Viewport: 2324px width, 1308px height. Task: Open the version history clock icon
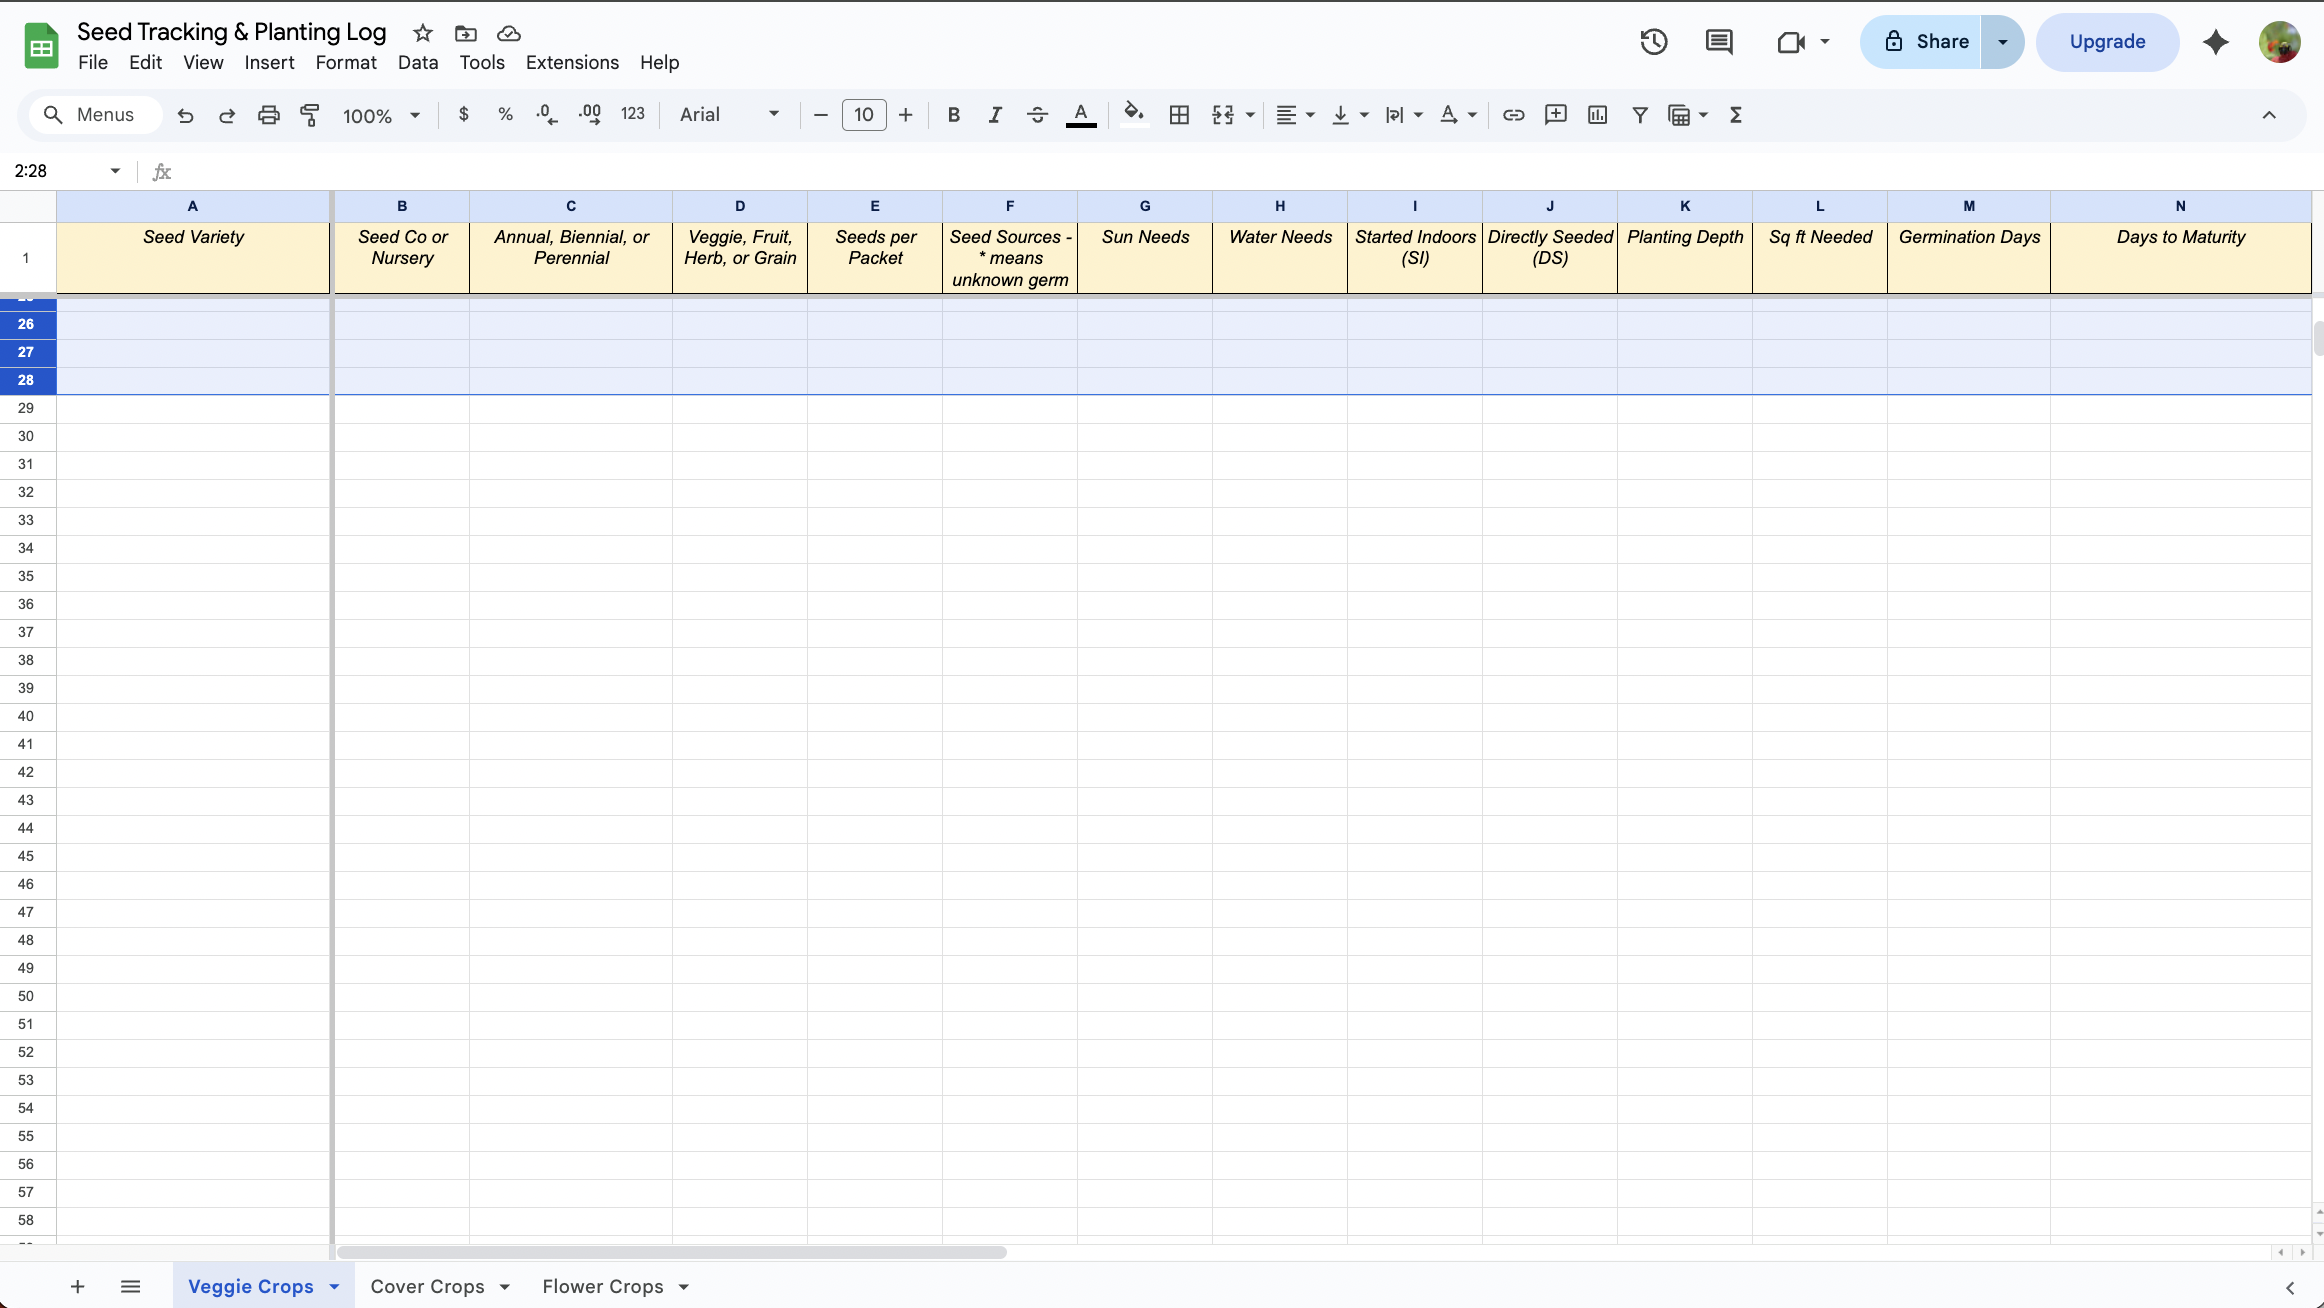tap(1653, 42)
